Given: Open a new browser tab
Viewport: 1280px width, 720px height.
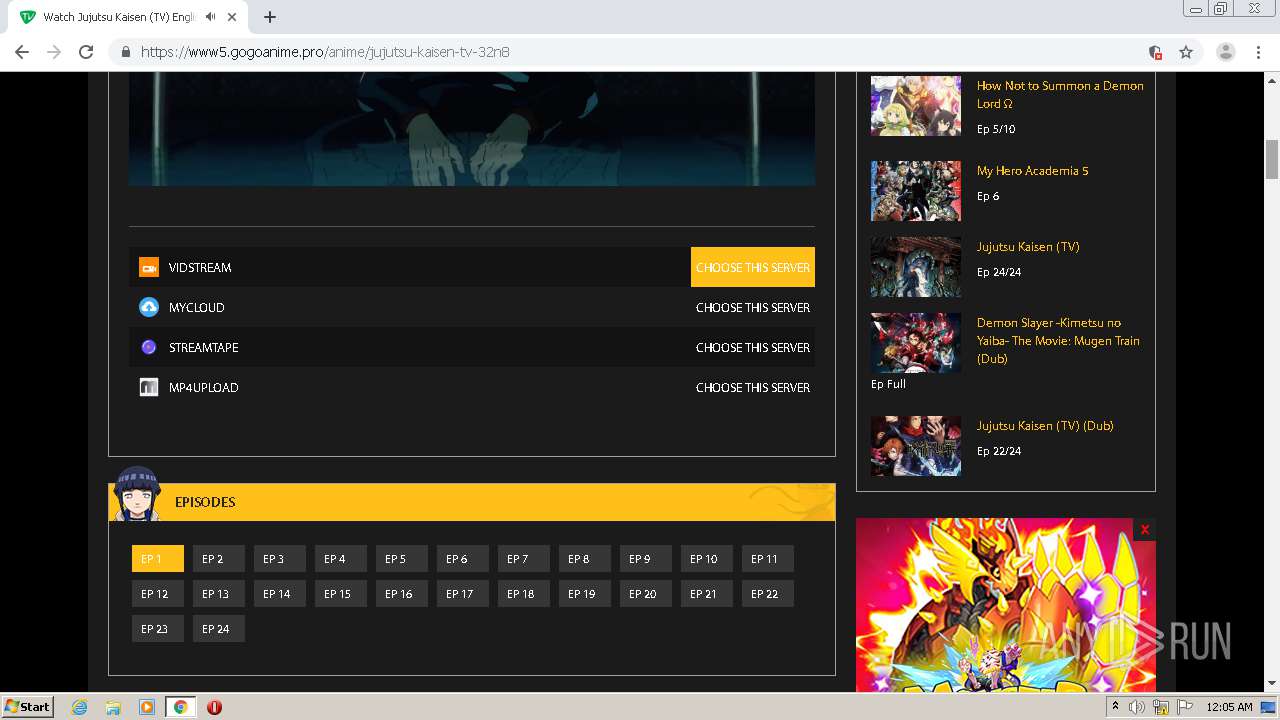Looking at the screenshot, I should click(x=269, y=17).
